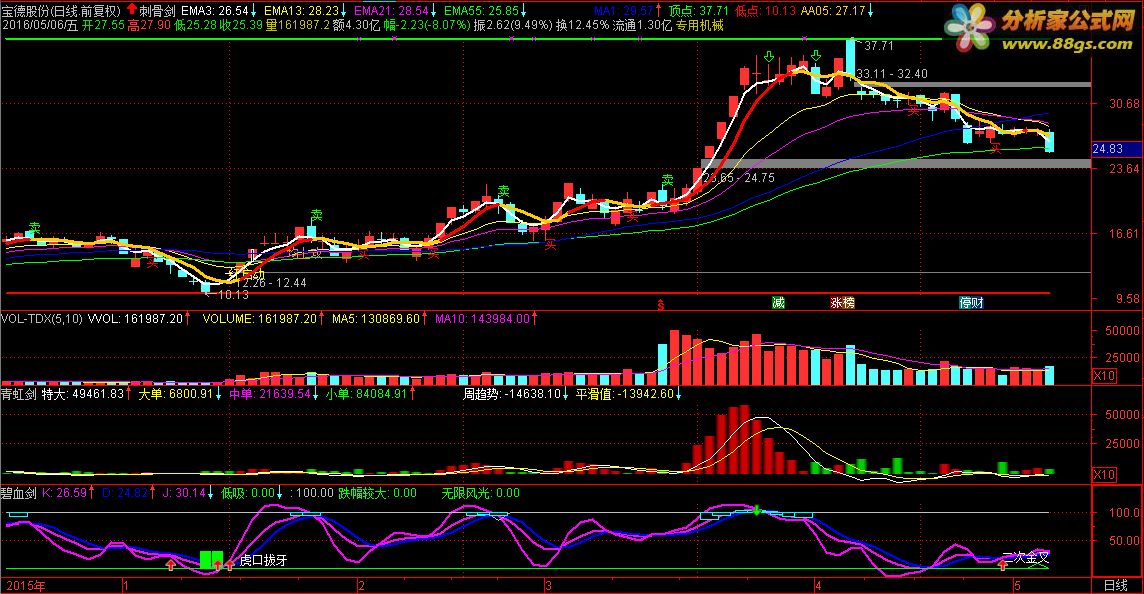Click the 33.11 - 32.40 gap annotation
Image resolution: width=1144 pixels, height=594 pixels.
click(x=892, y=74)
